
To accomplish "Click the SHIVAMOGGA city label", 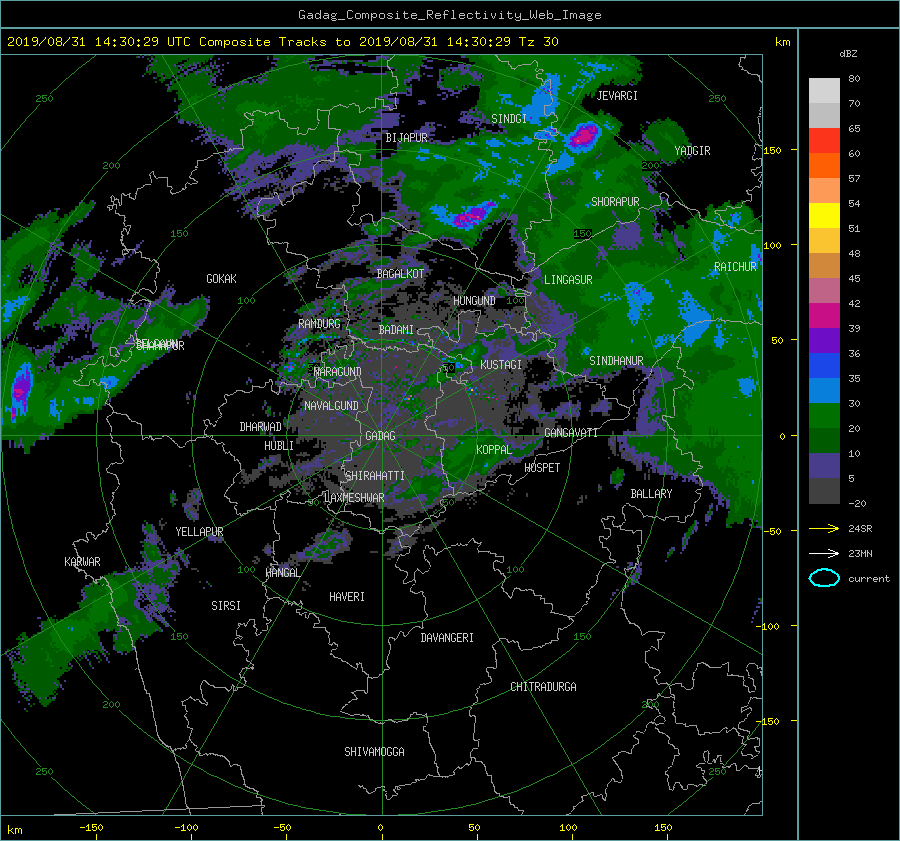I will (374, 752).
